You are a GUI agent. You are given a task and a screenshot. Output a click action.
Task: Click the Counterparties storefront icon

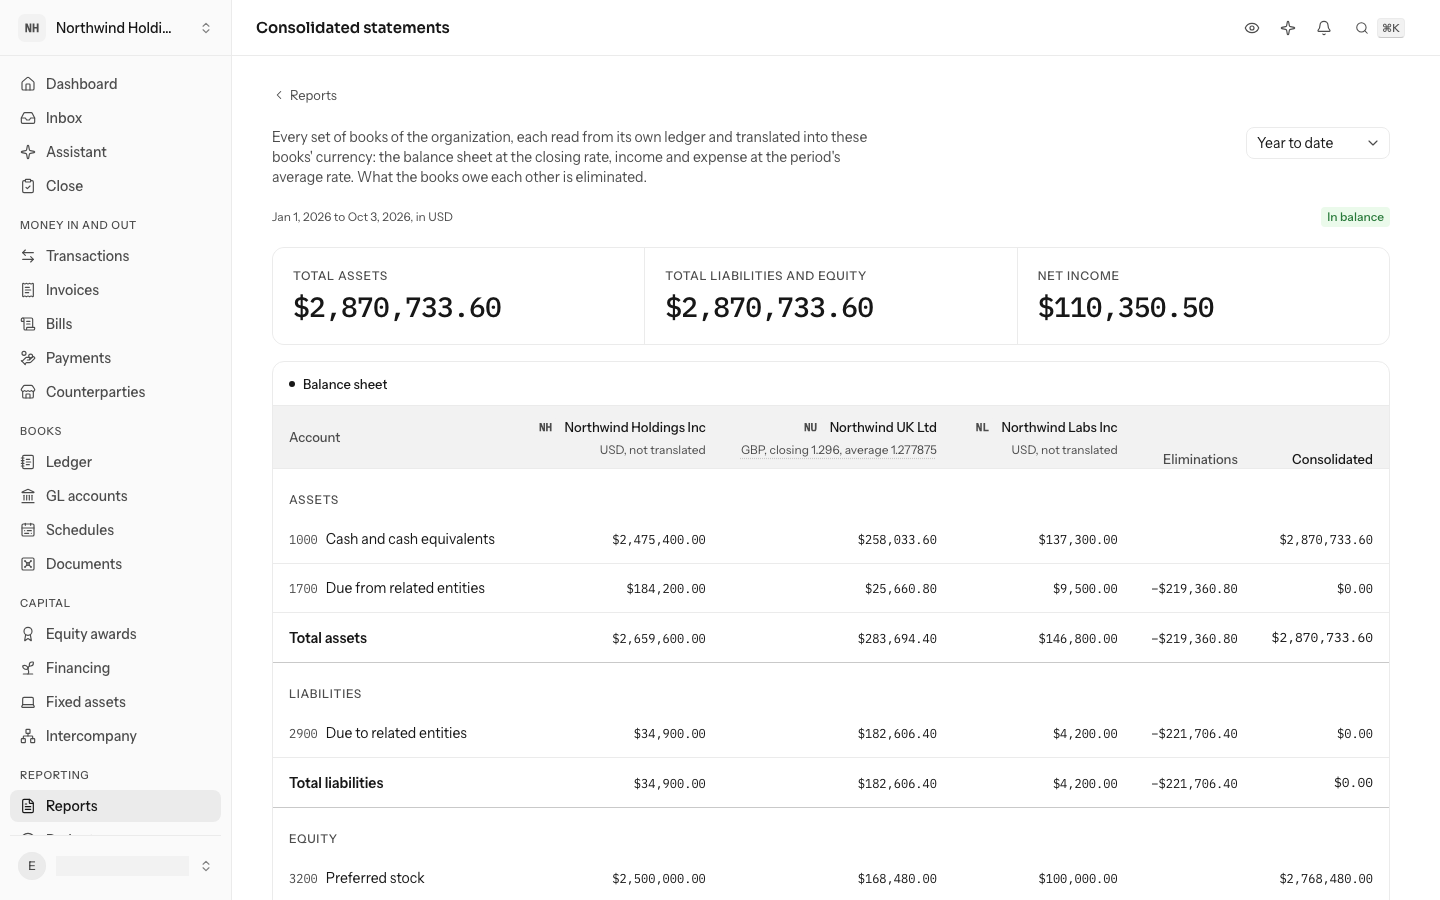coord(28,392)
